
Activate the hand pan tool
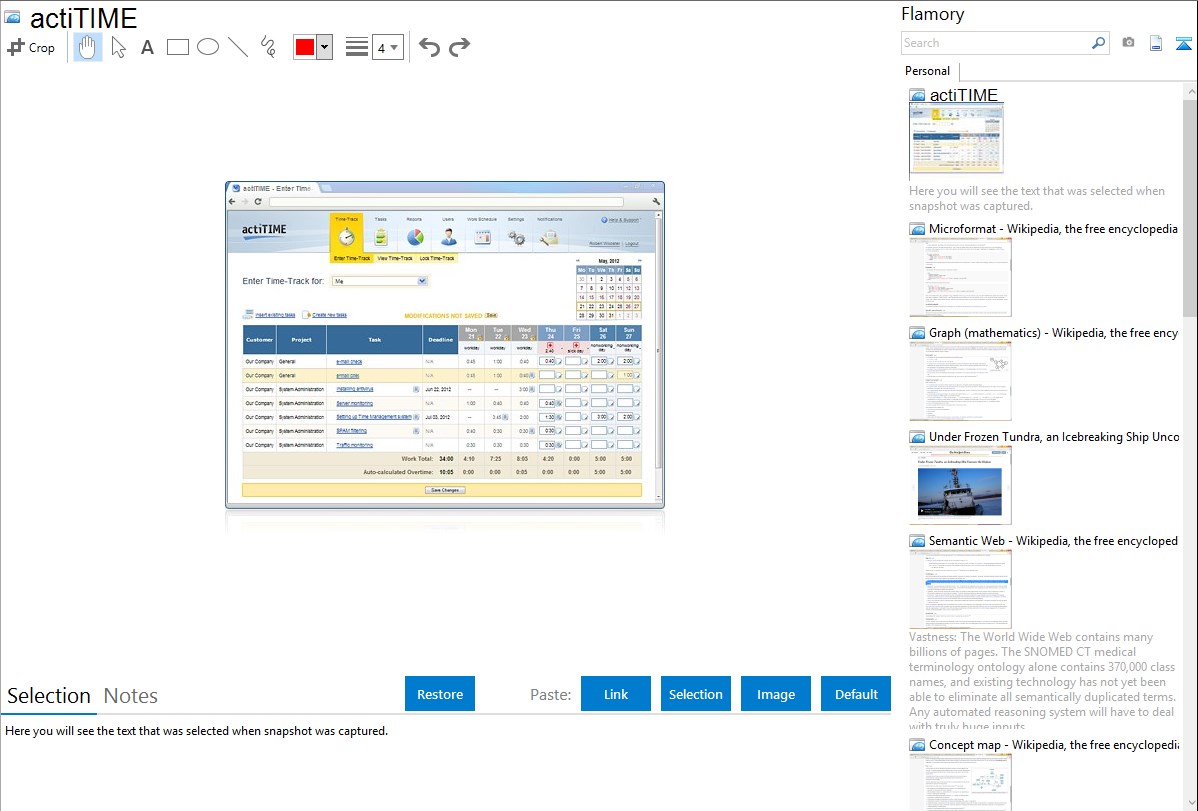[x=87, y=47]
